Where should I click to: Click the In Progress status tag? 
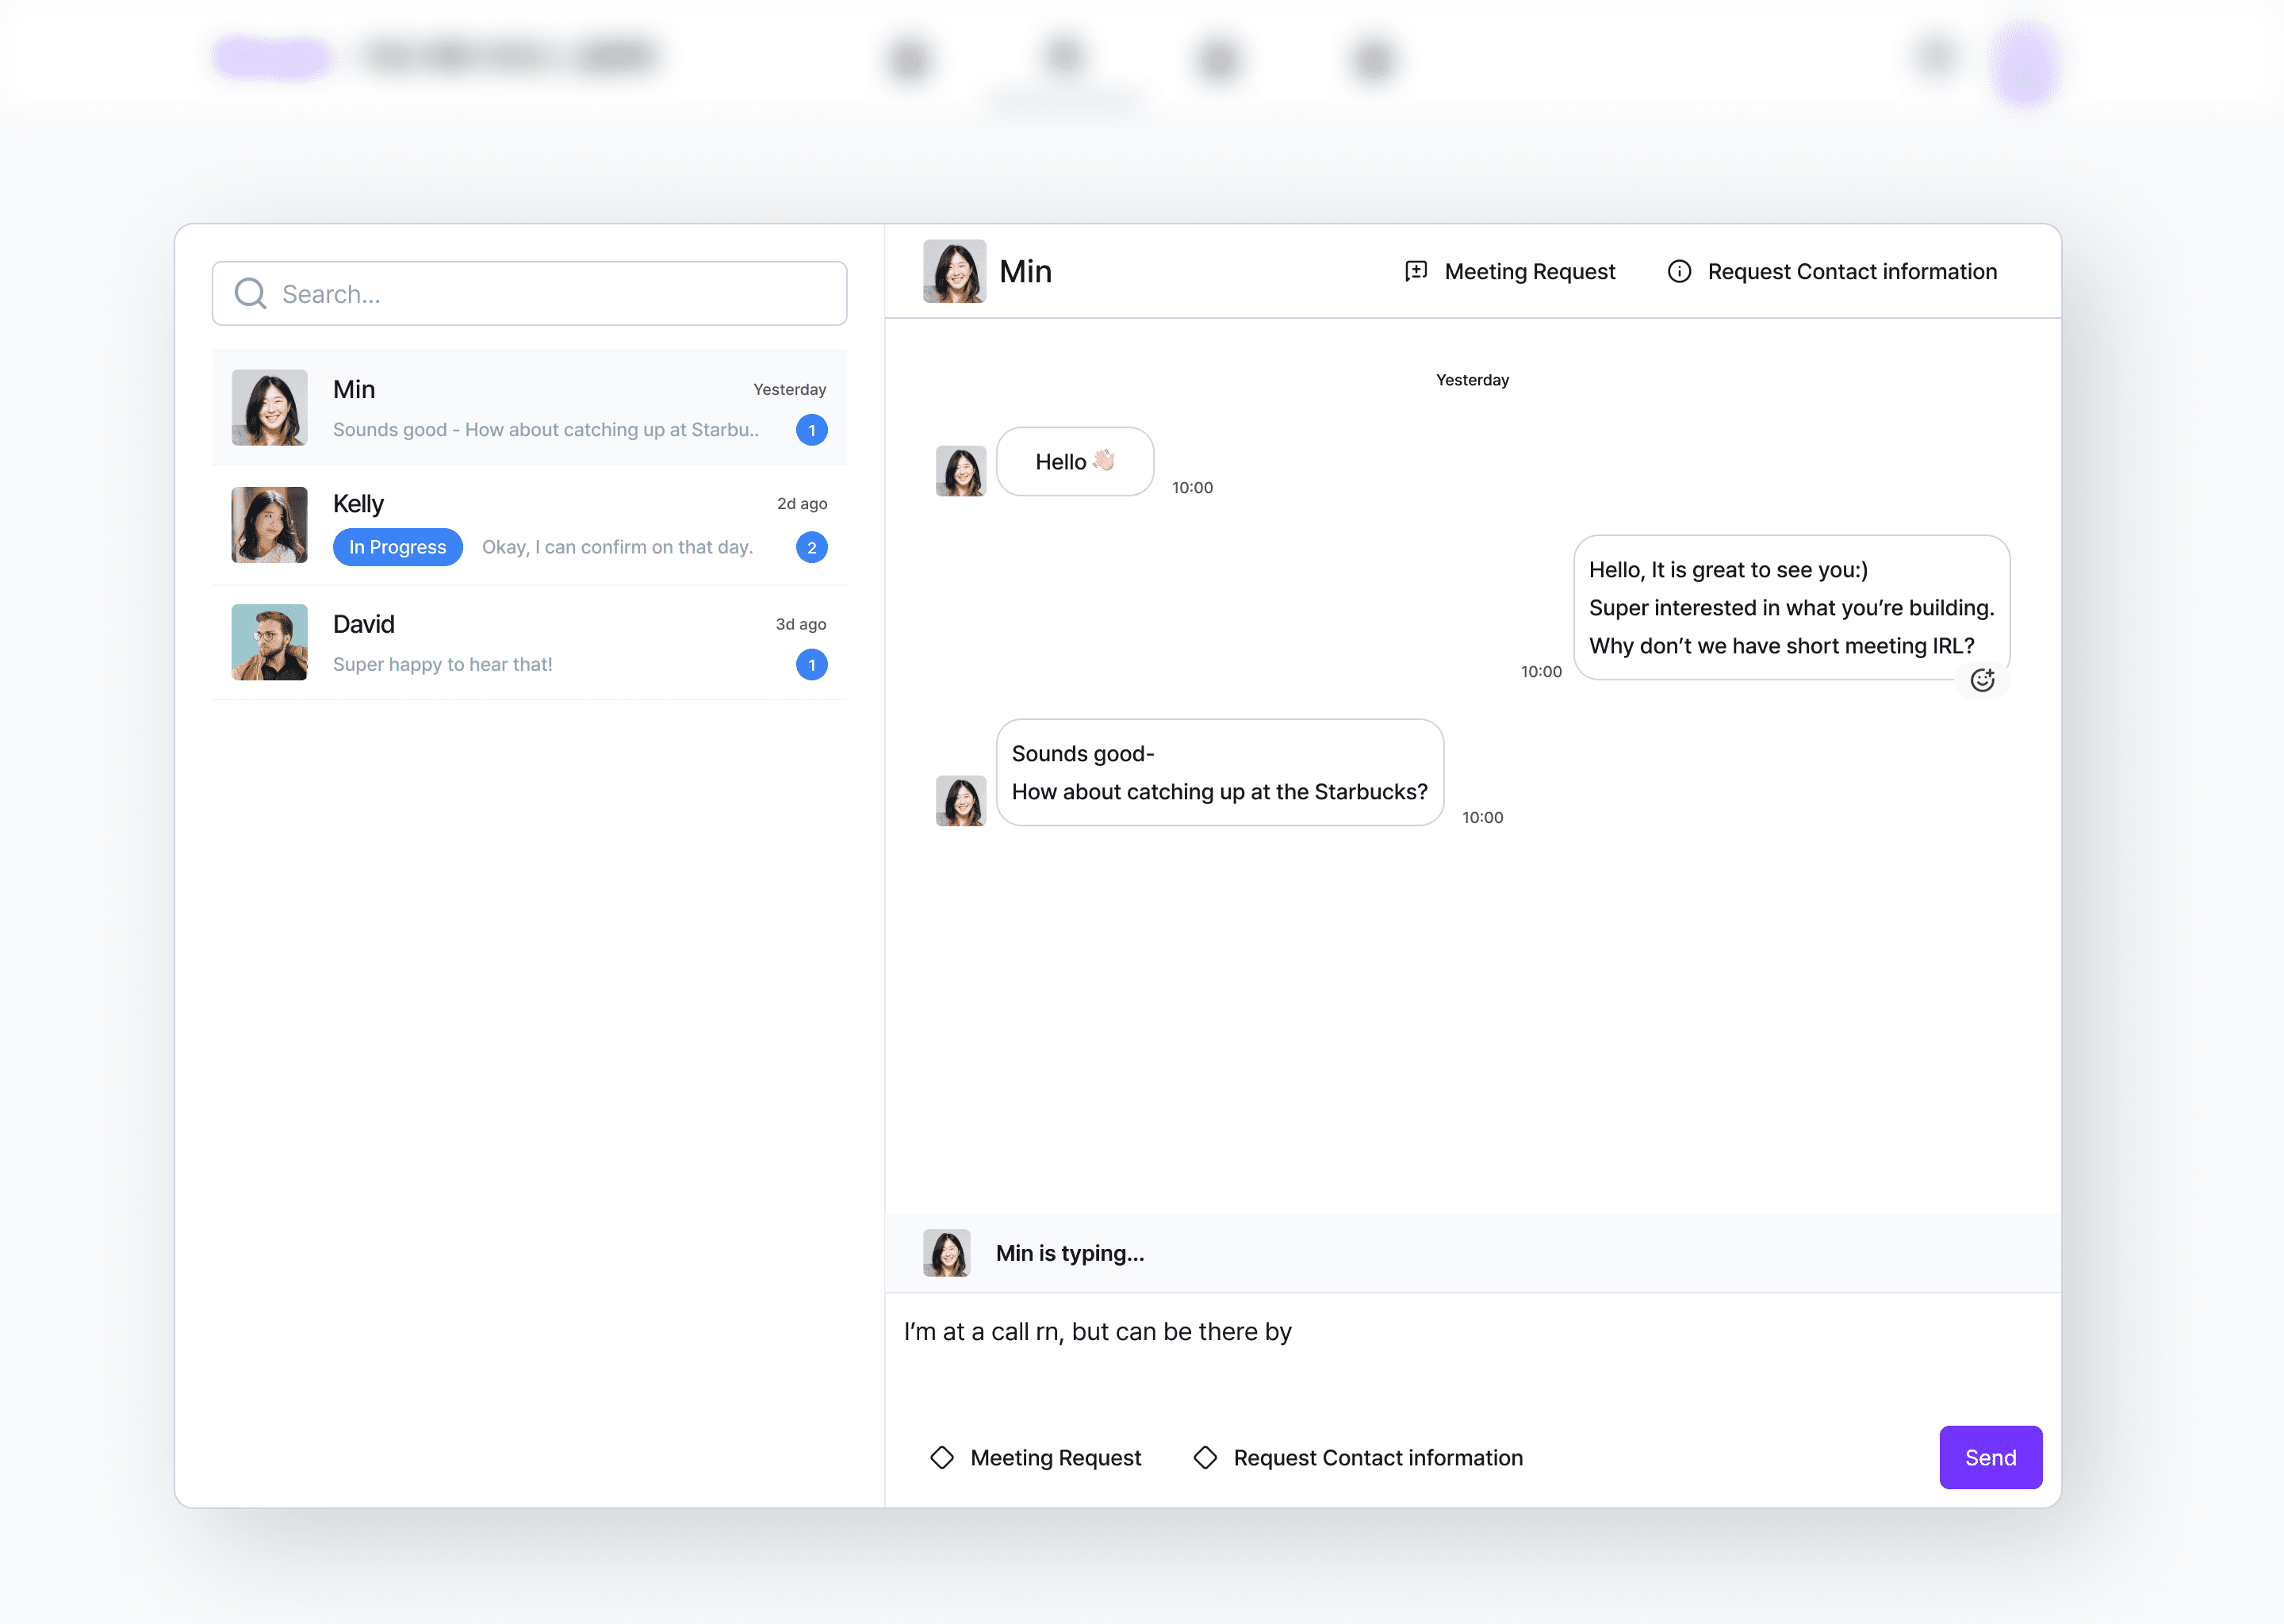[397, 547]
